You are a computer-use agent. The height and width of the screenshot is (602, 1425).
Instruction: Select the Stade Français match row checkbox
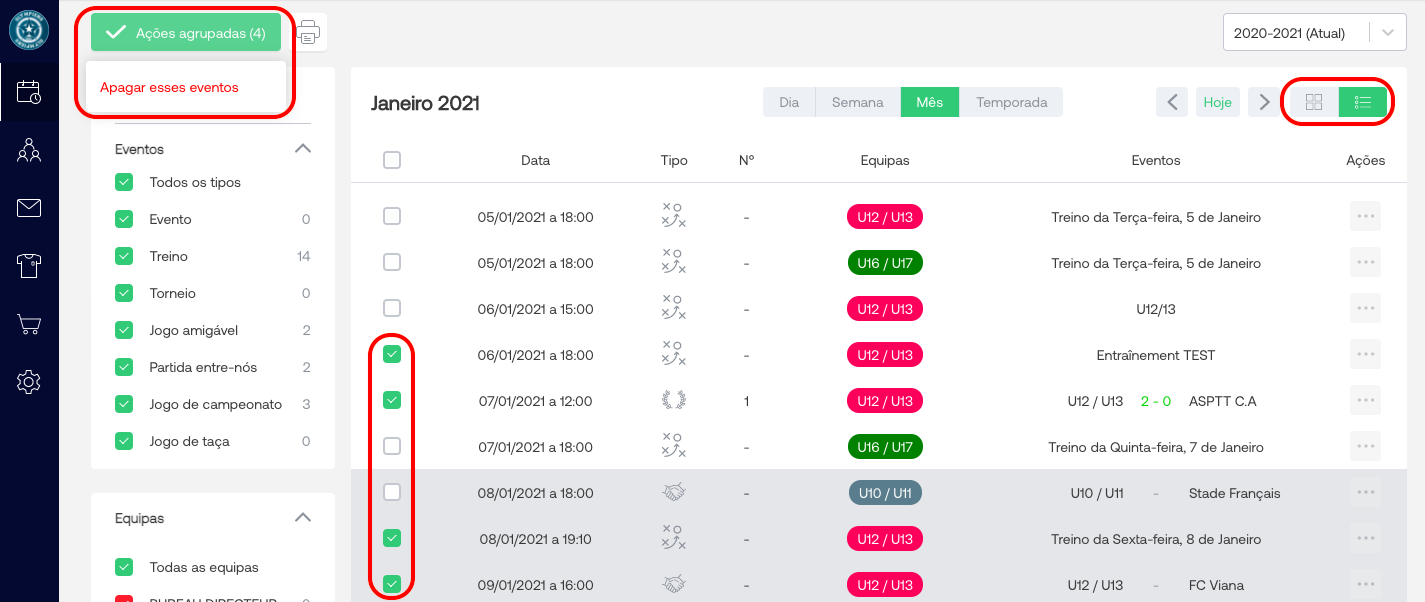click(x=392, y=492)
